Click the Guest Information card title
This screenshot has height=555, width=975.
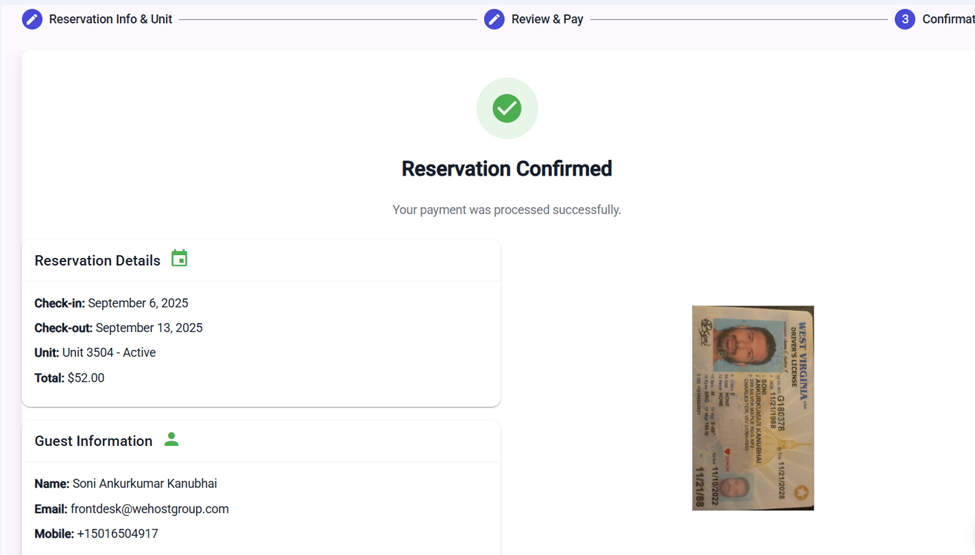click(x=93, y=441)
